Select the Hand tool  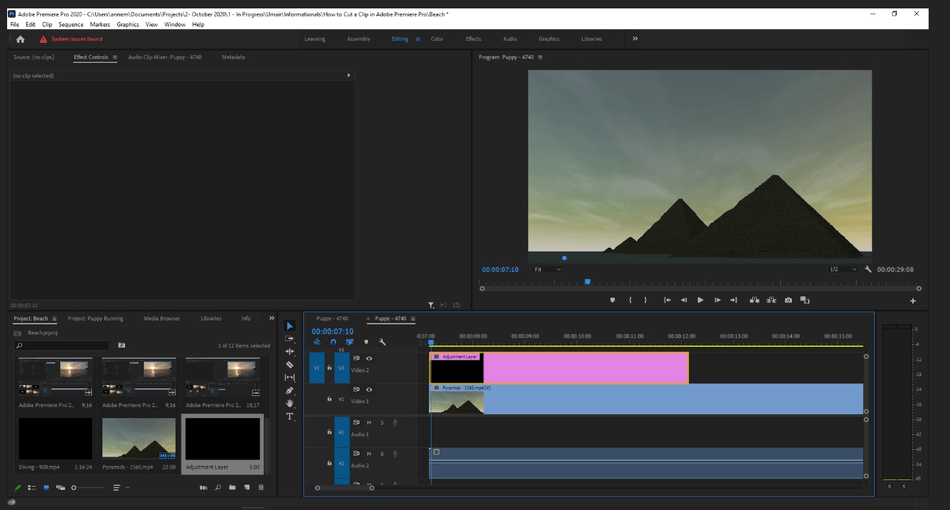[290, 403]
